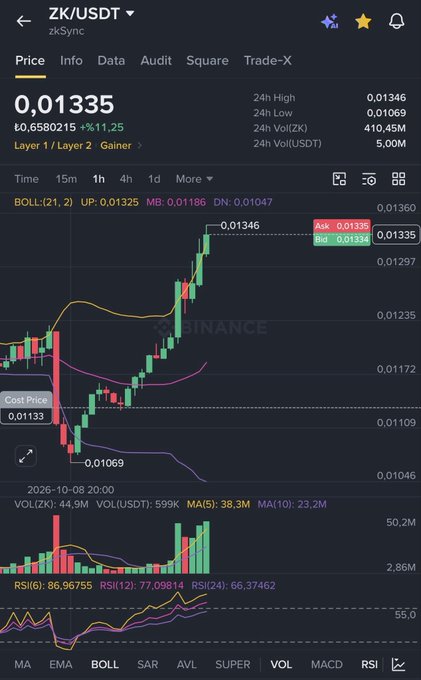Click the Bid 0,01334 price tag
The height and width of the screenshot is (680, 421).
tap(342, 239)
